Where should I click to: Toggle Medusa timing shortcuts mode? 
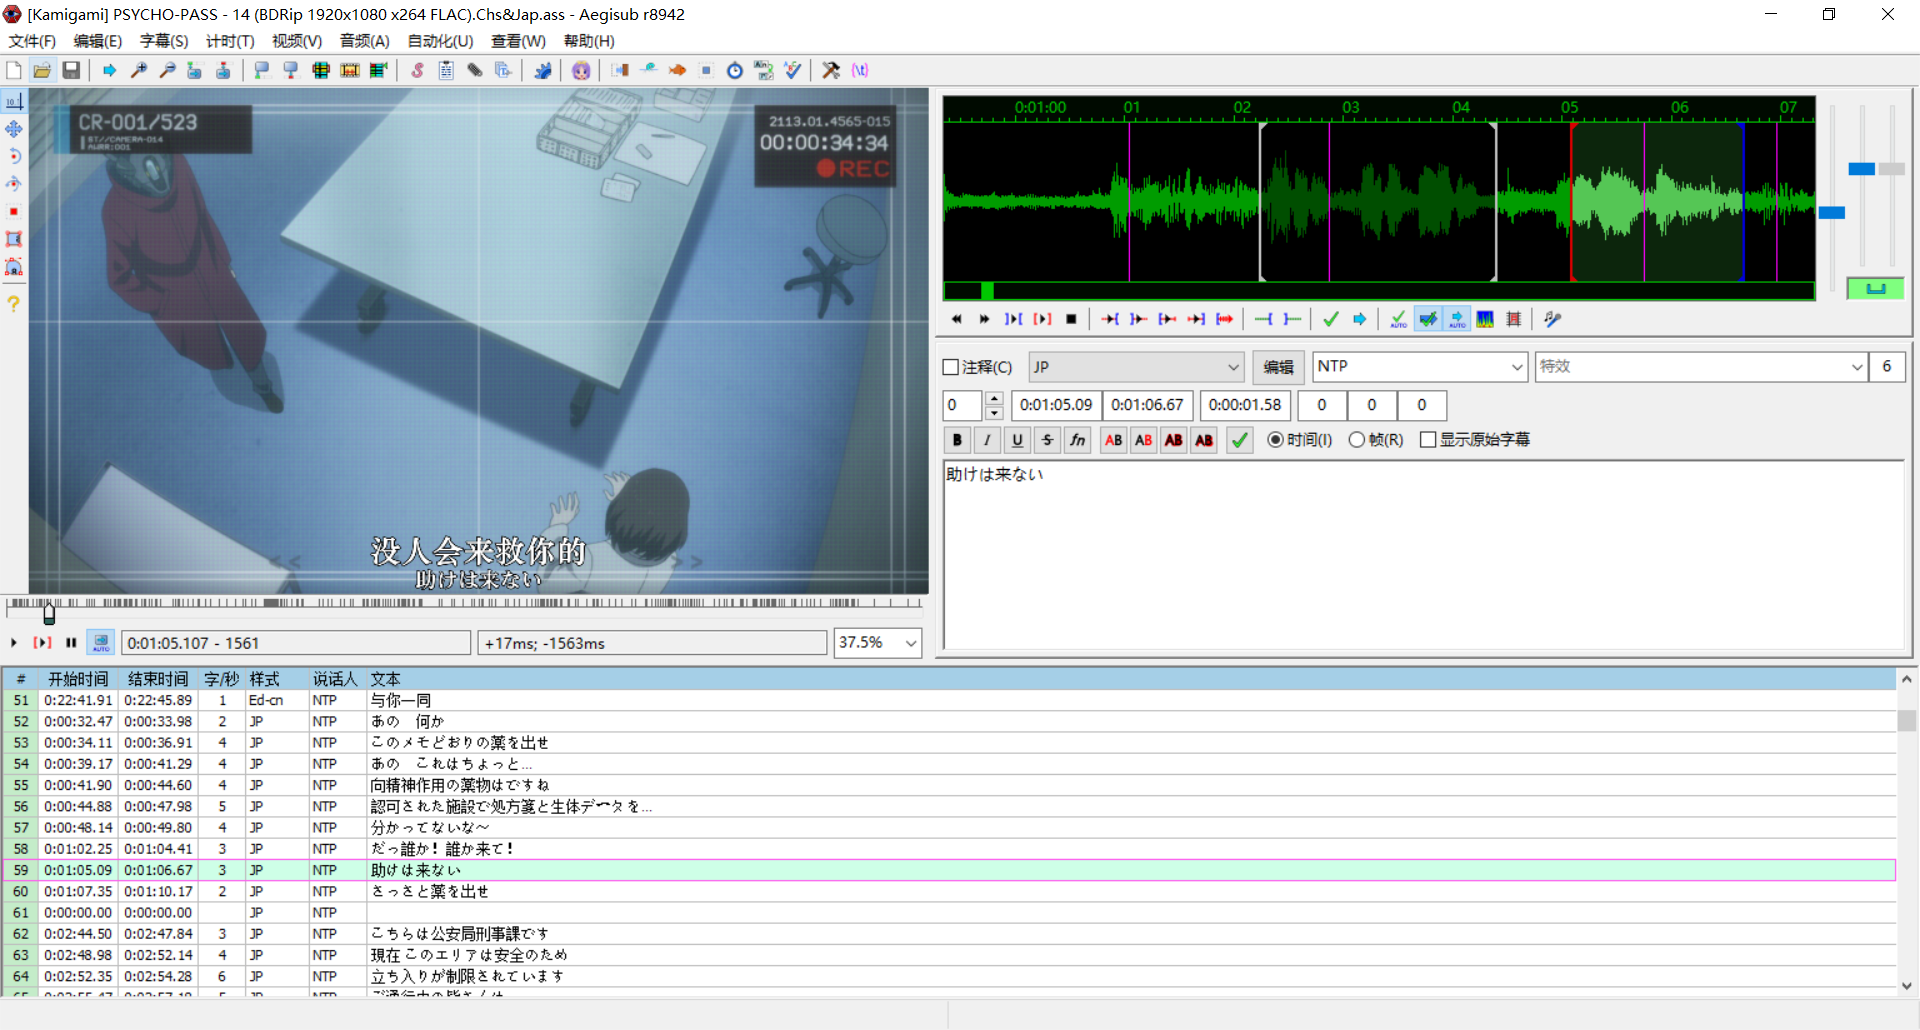(x=1514, y=319)
